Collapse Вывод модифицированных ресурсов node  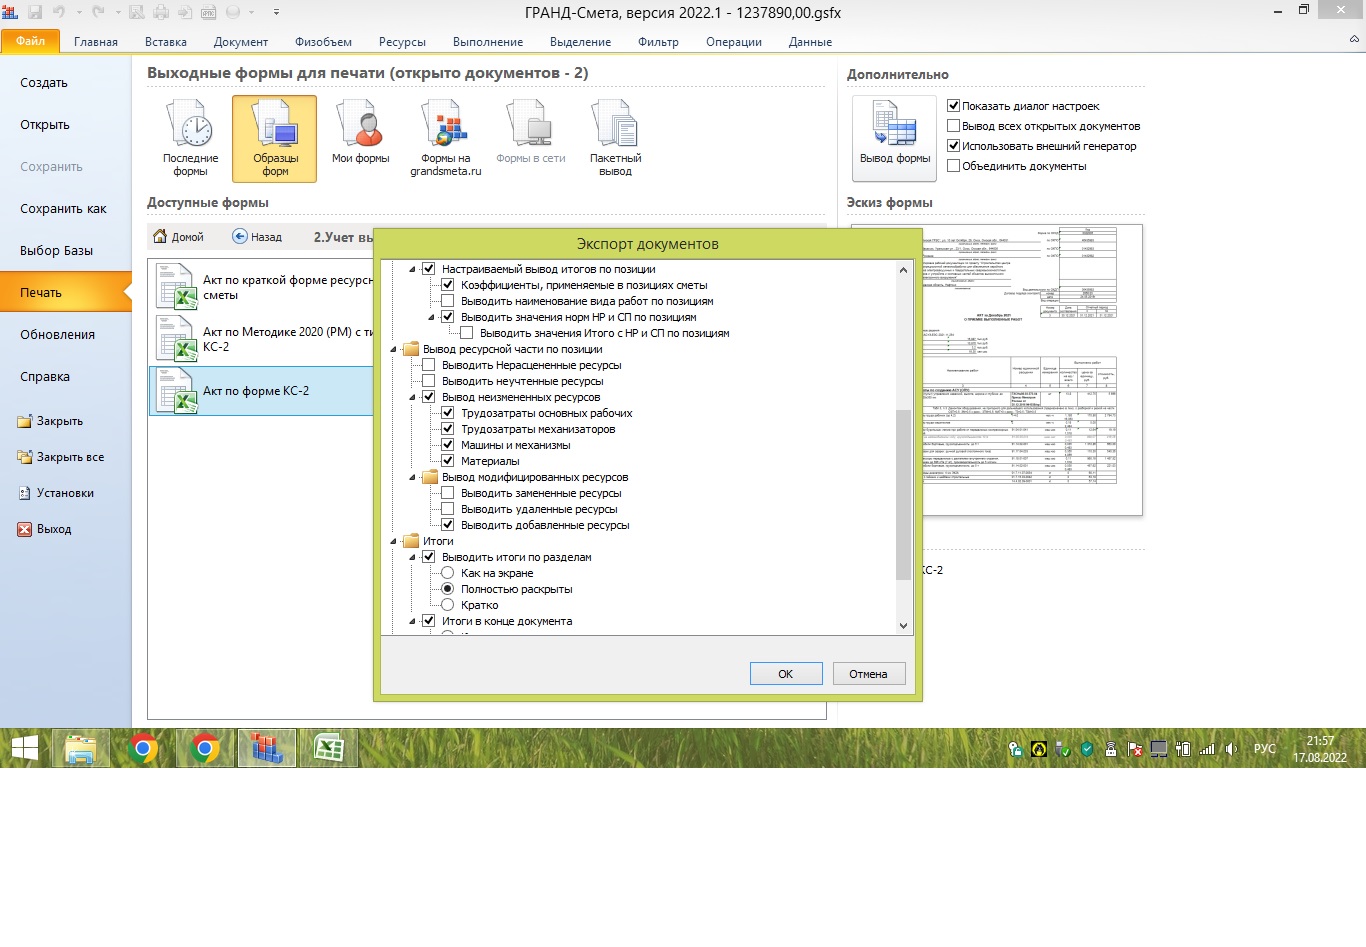[x=412, y=477]
